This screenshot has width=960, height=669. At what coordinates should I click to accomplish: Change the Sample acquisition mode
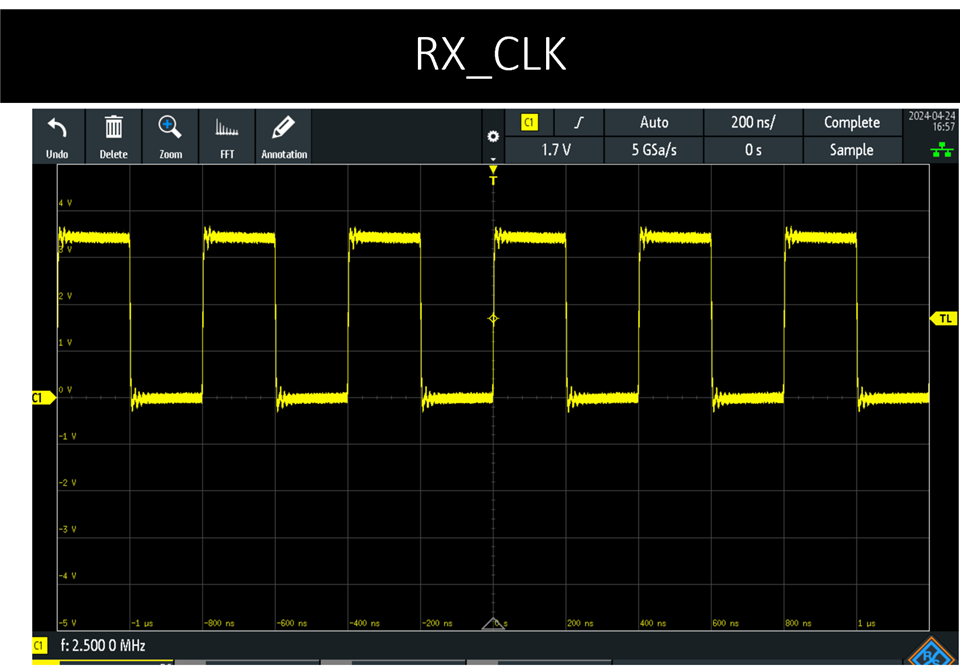tap(852, 150)
